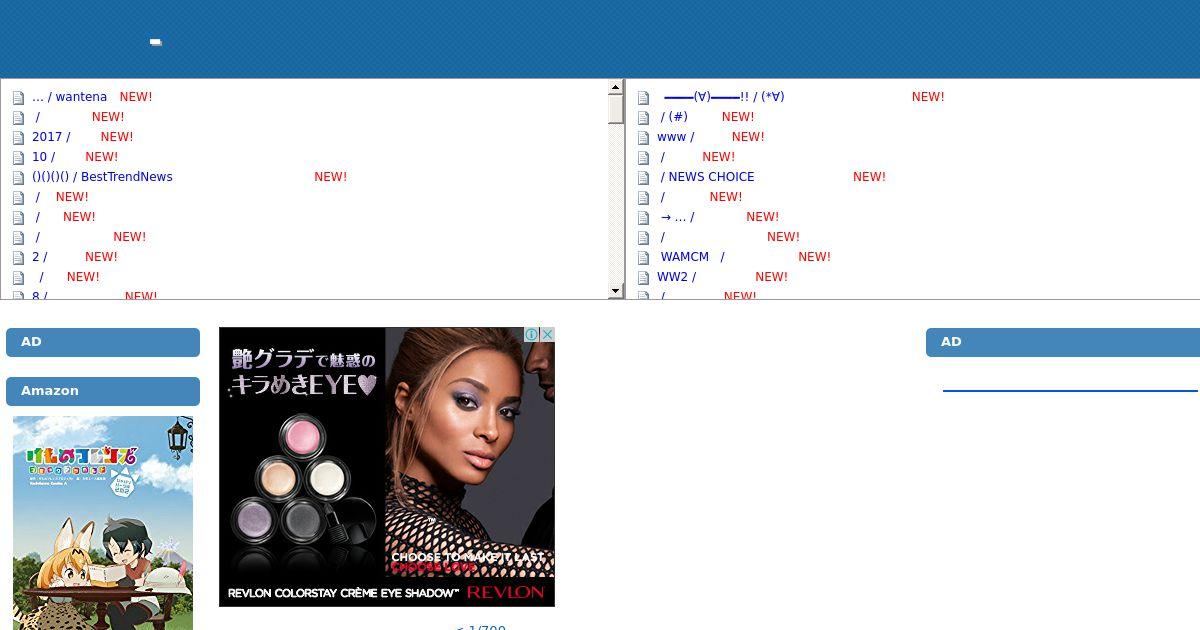Click the ad info icon on the Revlon banner

tap(532, 335)
